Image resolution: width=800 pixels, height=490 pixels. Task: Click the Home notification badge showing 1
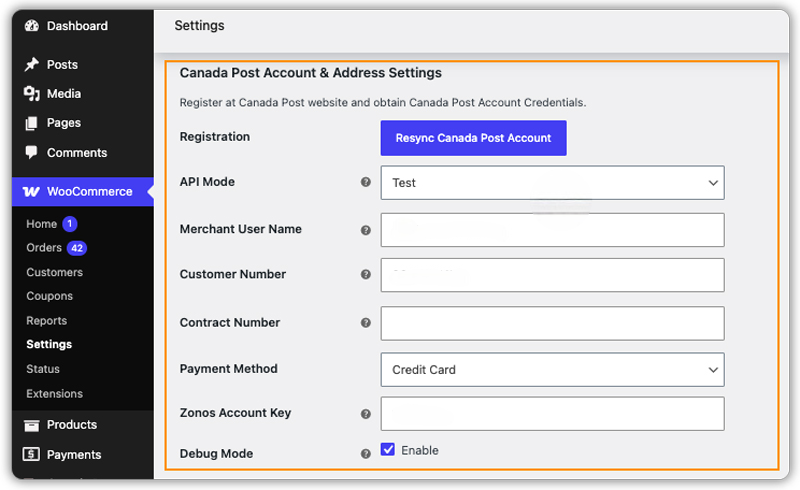[70, 224]
